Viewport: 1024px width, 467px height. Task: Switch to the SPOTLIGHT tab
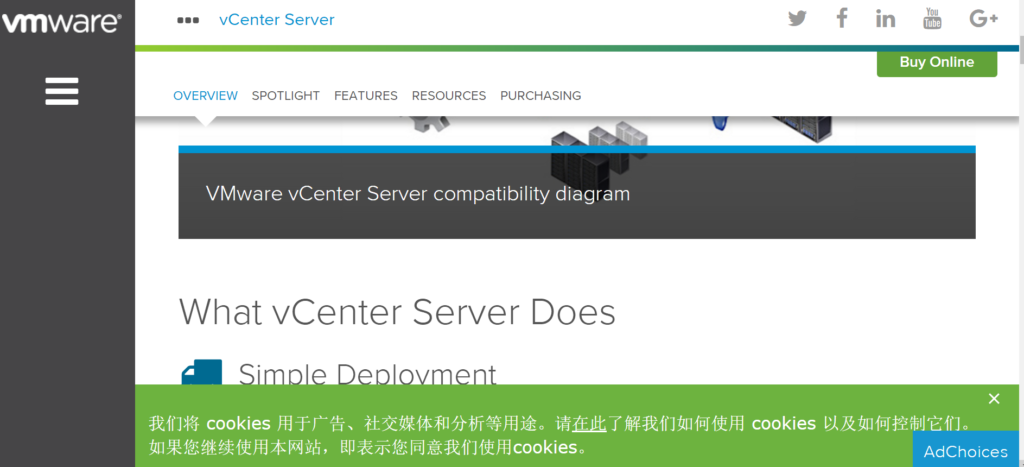286,95
